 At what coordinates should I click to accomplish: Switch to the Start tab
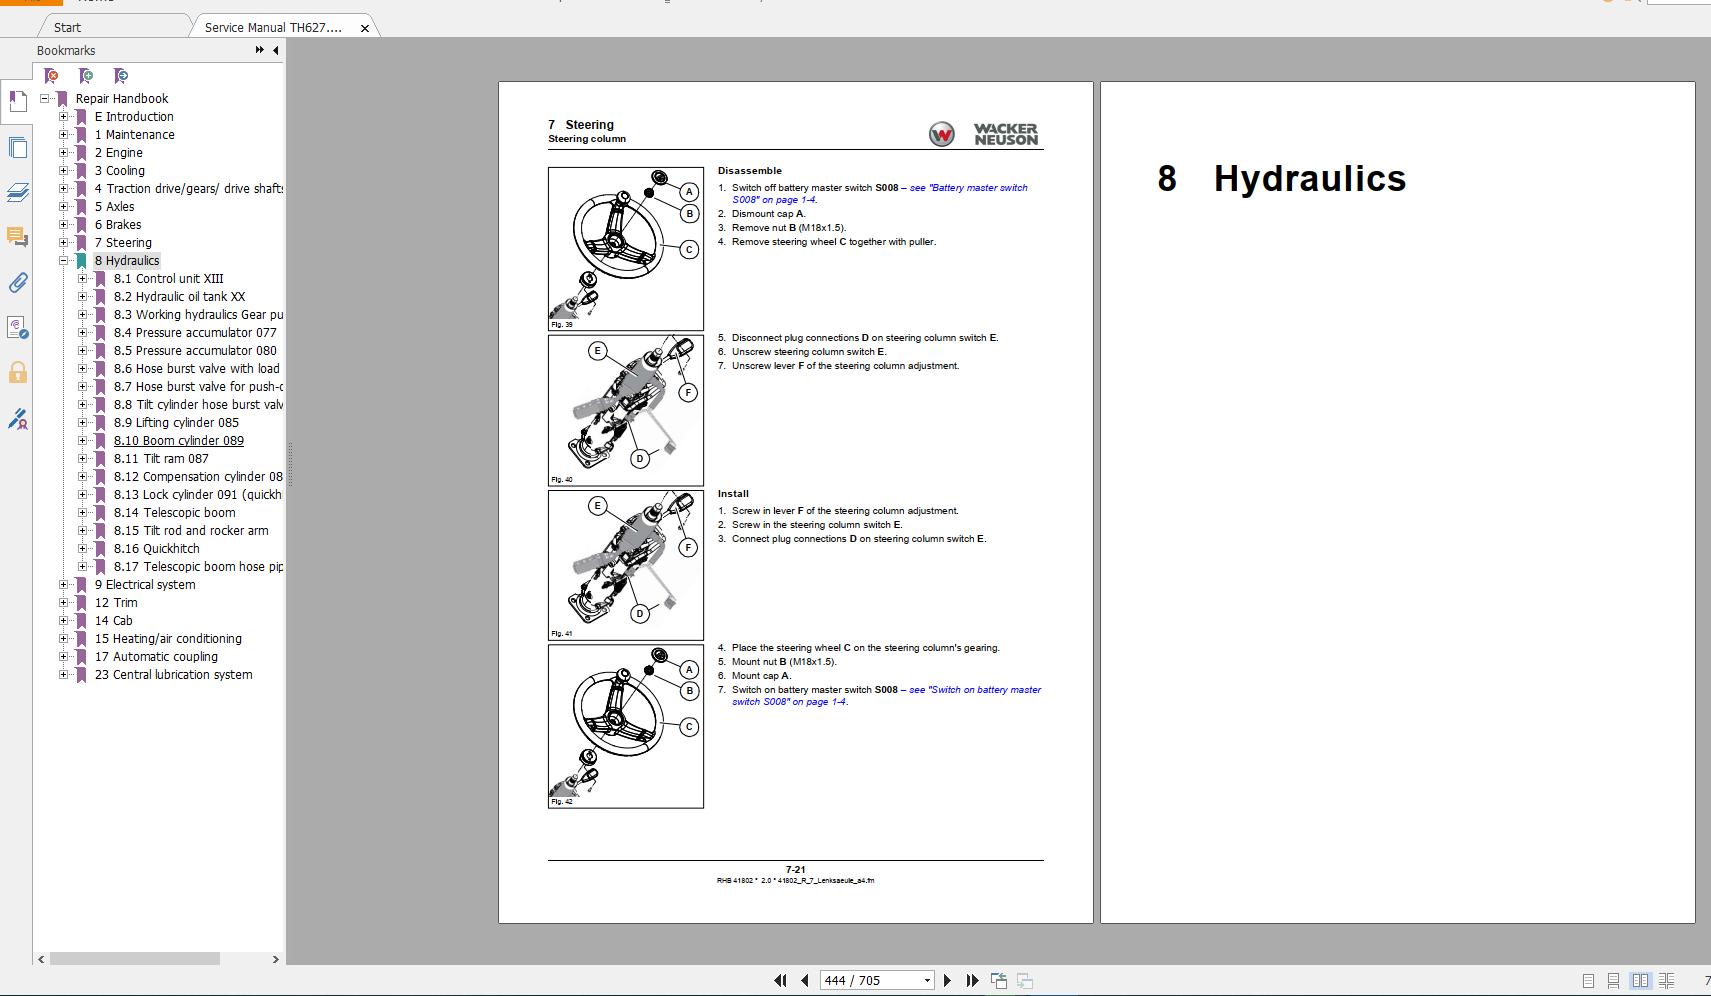pos(67,27)
